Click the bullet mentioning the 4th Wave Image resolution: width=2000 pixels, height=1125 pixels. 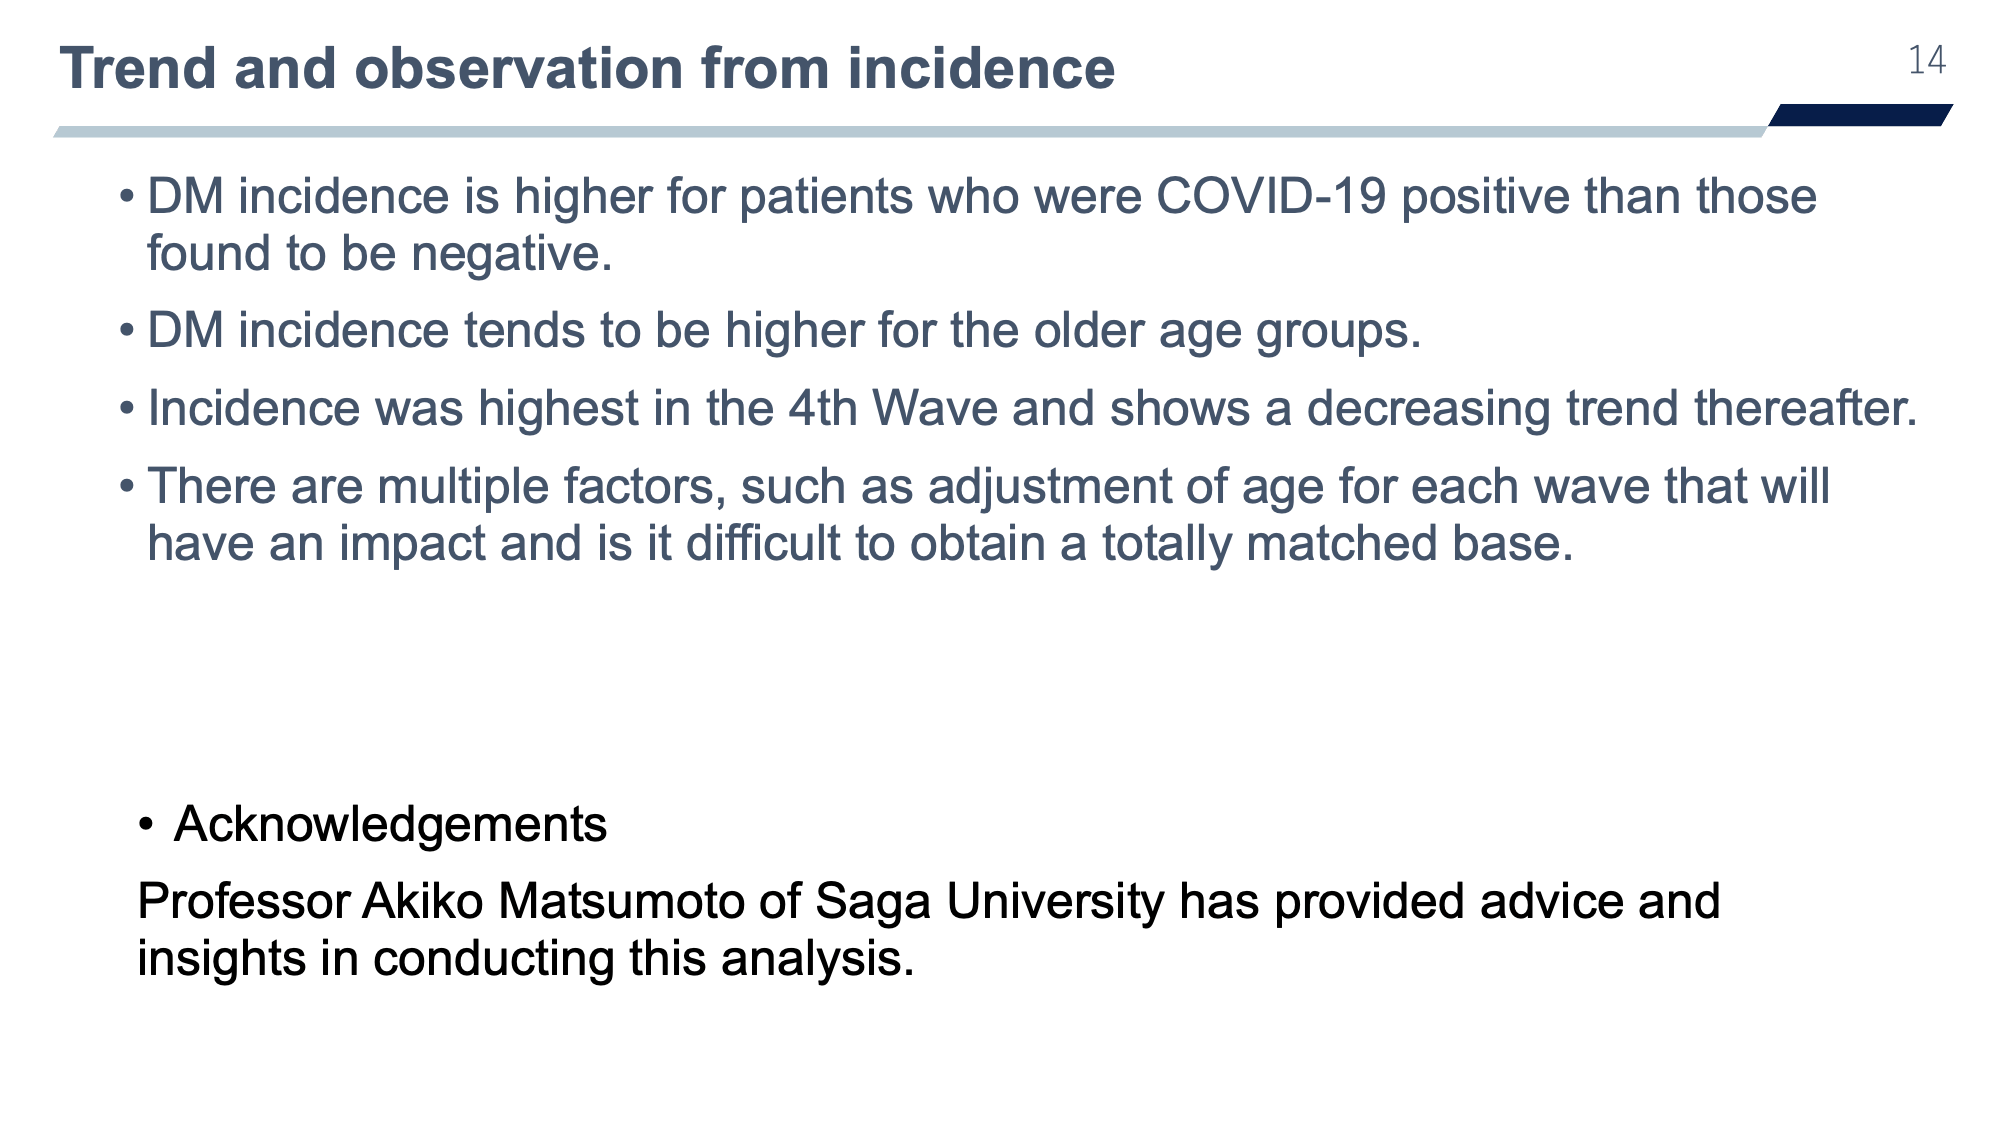[1018, 409]
